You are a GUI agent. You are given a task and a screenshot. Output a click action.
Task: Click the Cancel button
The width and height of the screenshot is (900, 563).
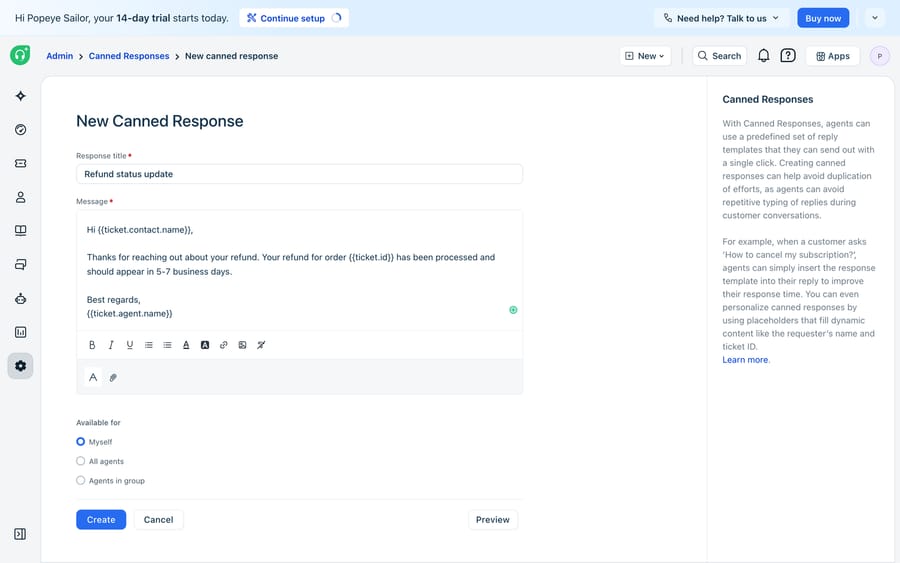coord(158,519)
